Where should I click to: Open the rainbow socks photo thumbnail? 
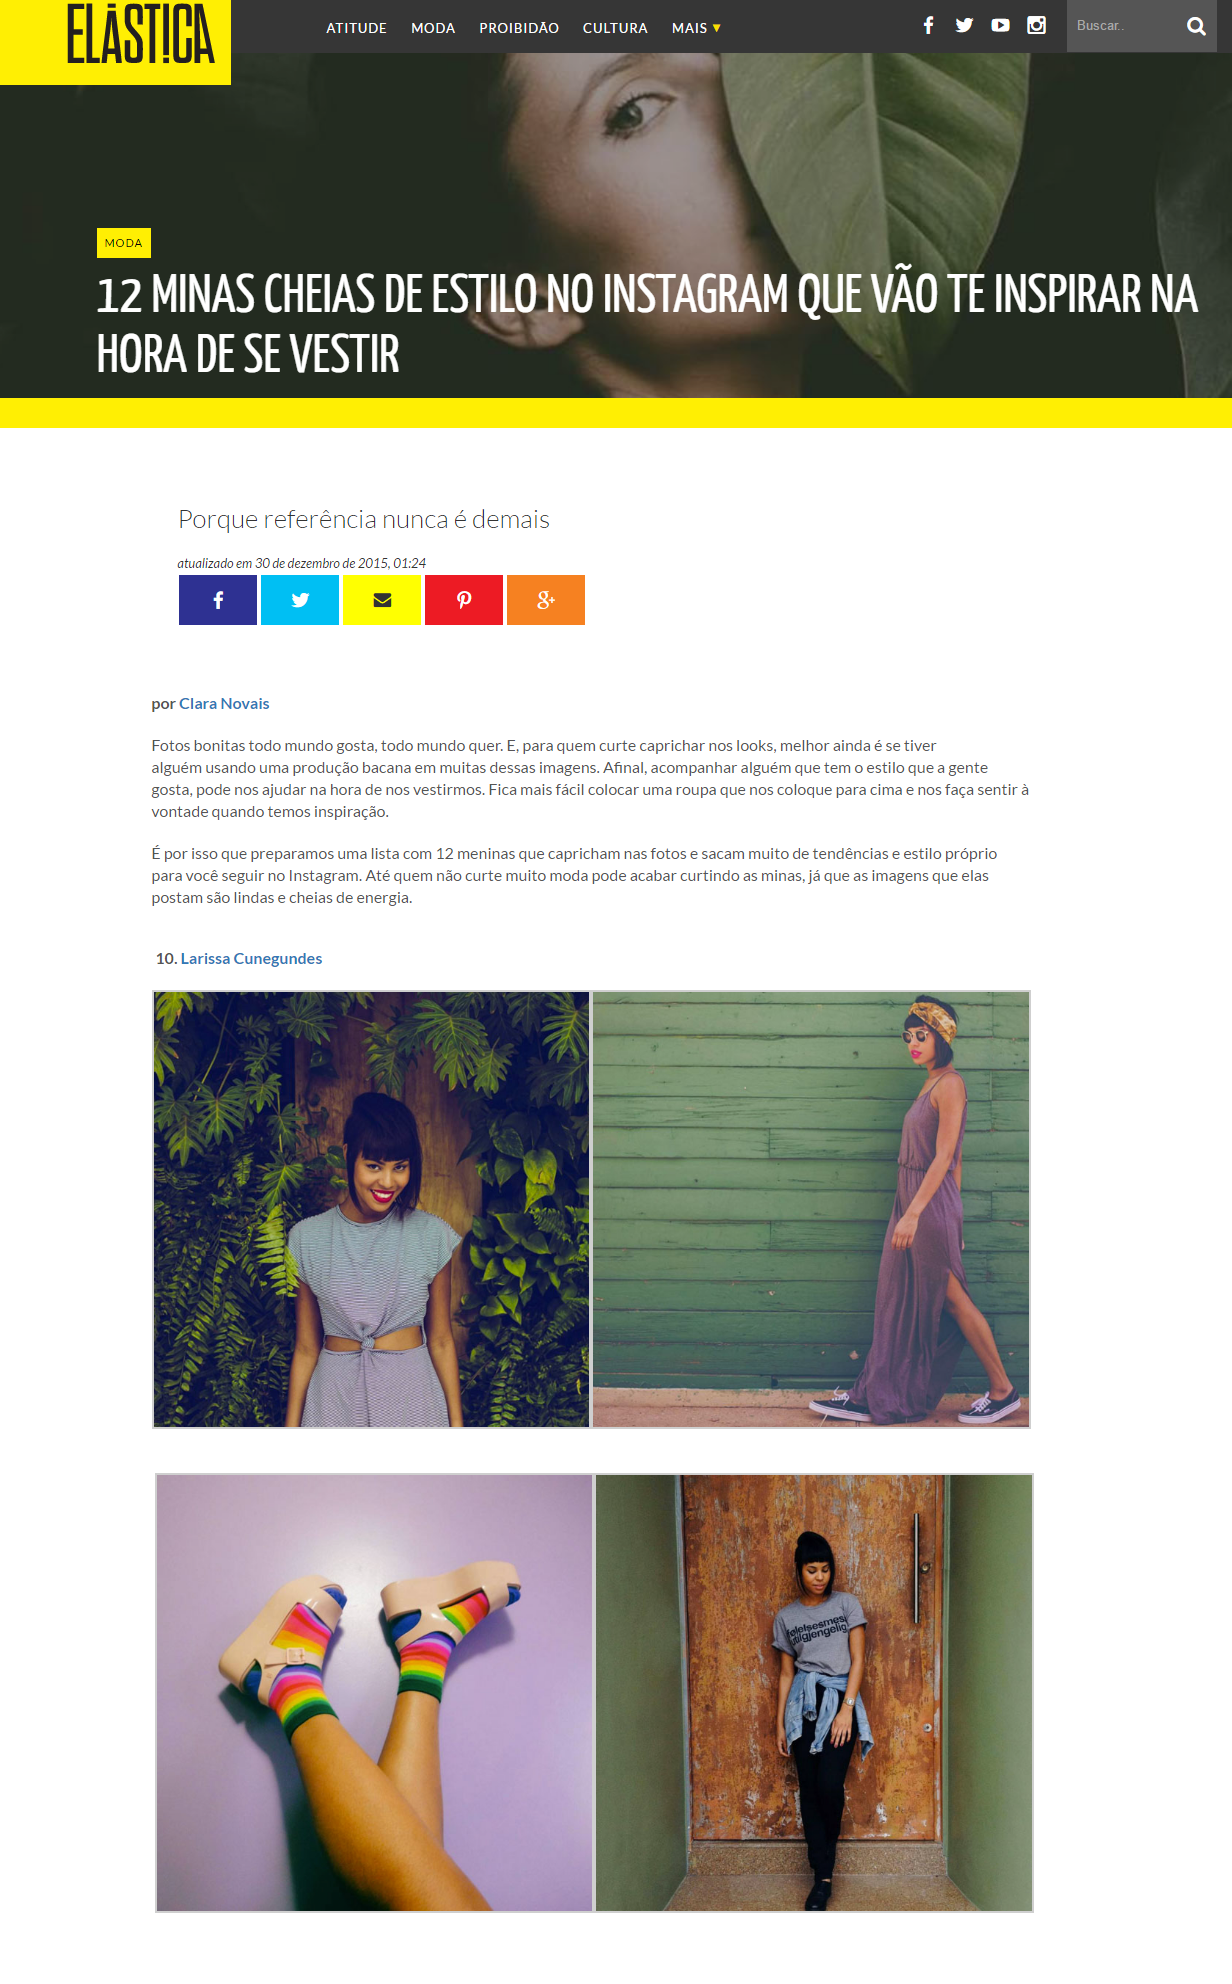coord(374,1693)
